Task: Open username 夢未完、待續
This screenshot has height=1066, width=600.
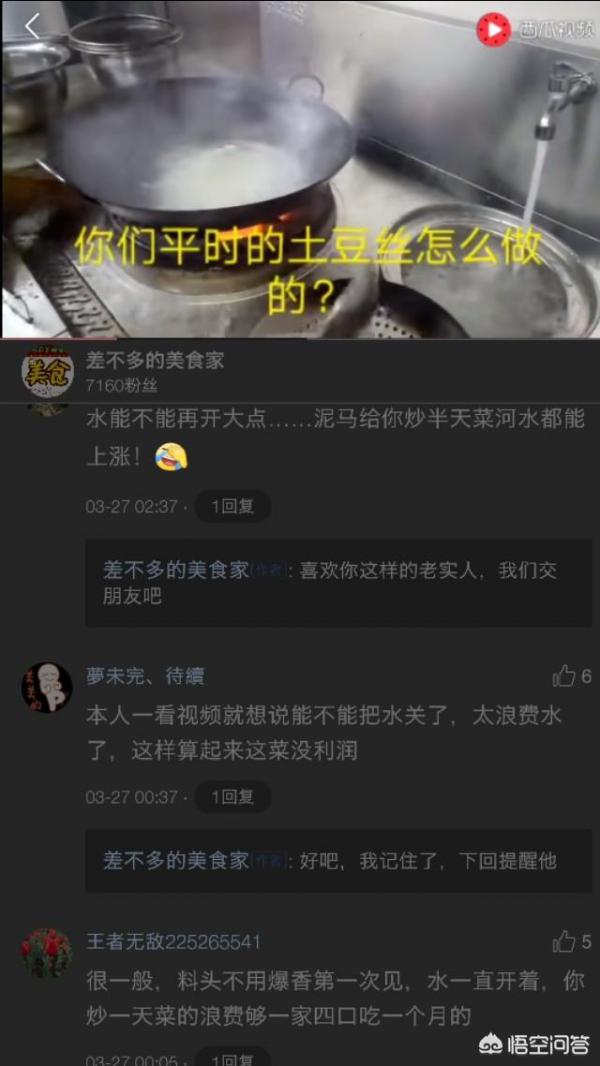Action: pyautogui.click(x=145, y=676)
